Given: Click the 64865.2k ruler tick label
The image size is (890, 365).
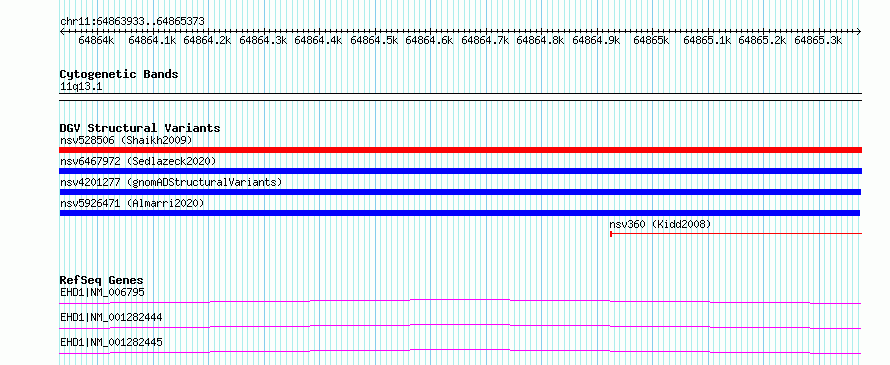Looking at the screenshot, I should tap(762, 40).
